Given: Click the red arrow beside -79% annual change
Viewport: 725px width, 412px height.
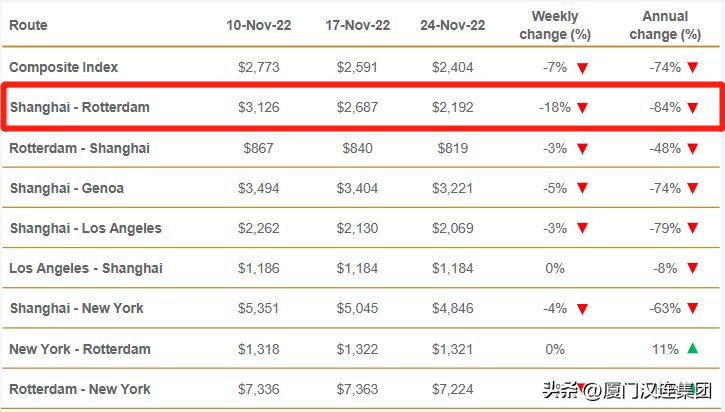Looking at the screenshot, I should [692, 228].
